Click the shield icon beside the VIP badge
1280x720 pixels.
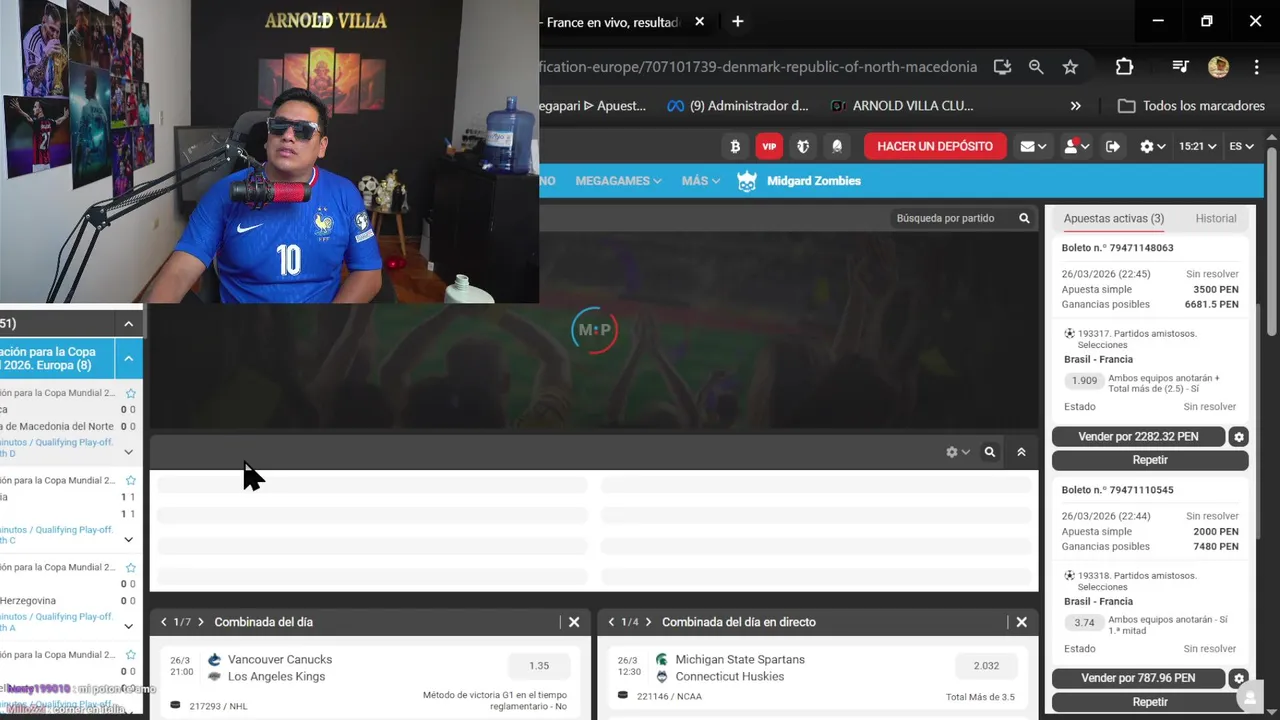click(803, 146)
